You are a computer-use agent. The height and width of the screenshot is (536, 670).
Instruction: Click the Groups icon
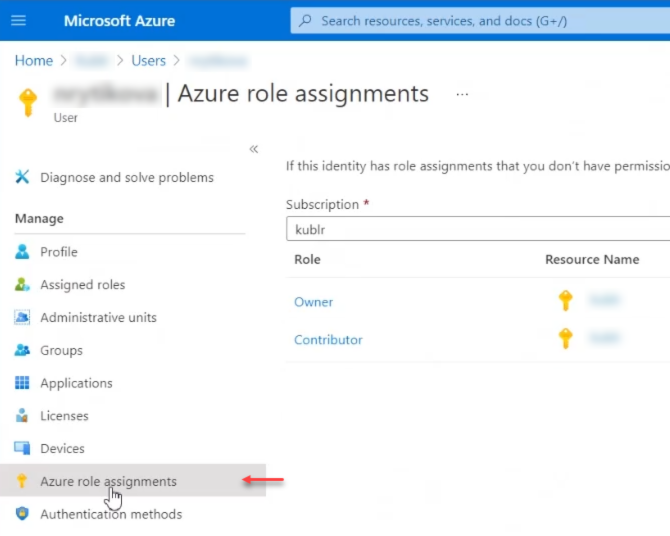point(22,350)
